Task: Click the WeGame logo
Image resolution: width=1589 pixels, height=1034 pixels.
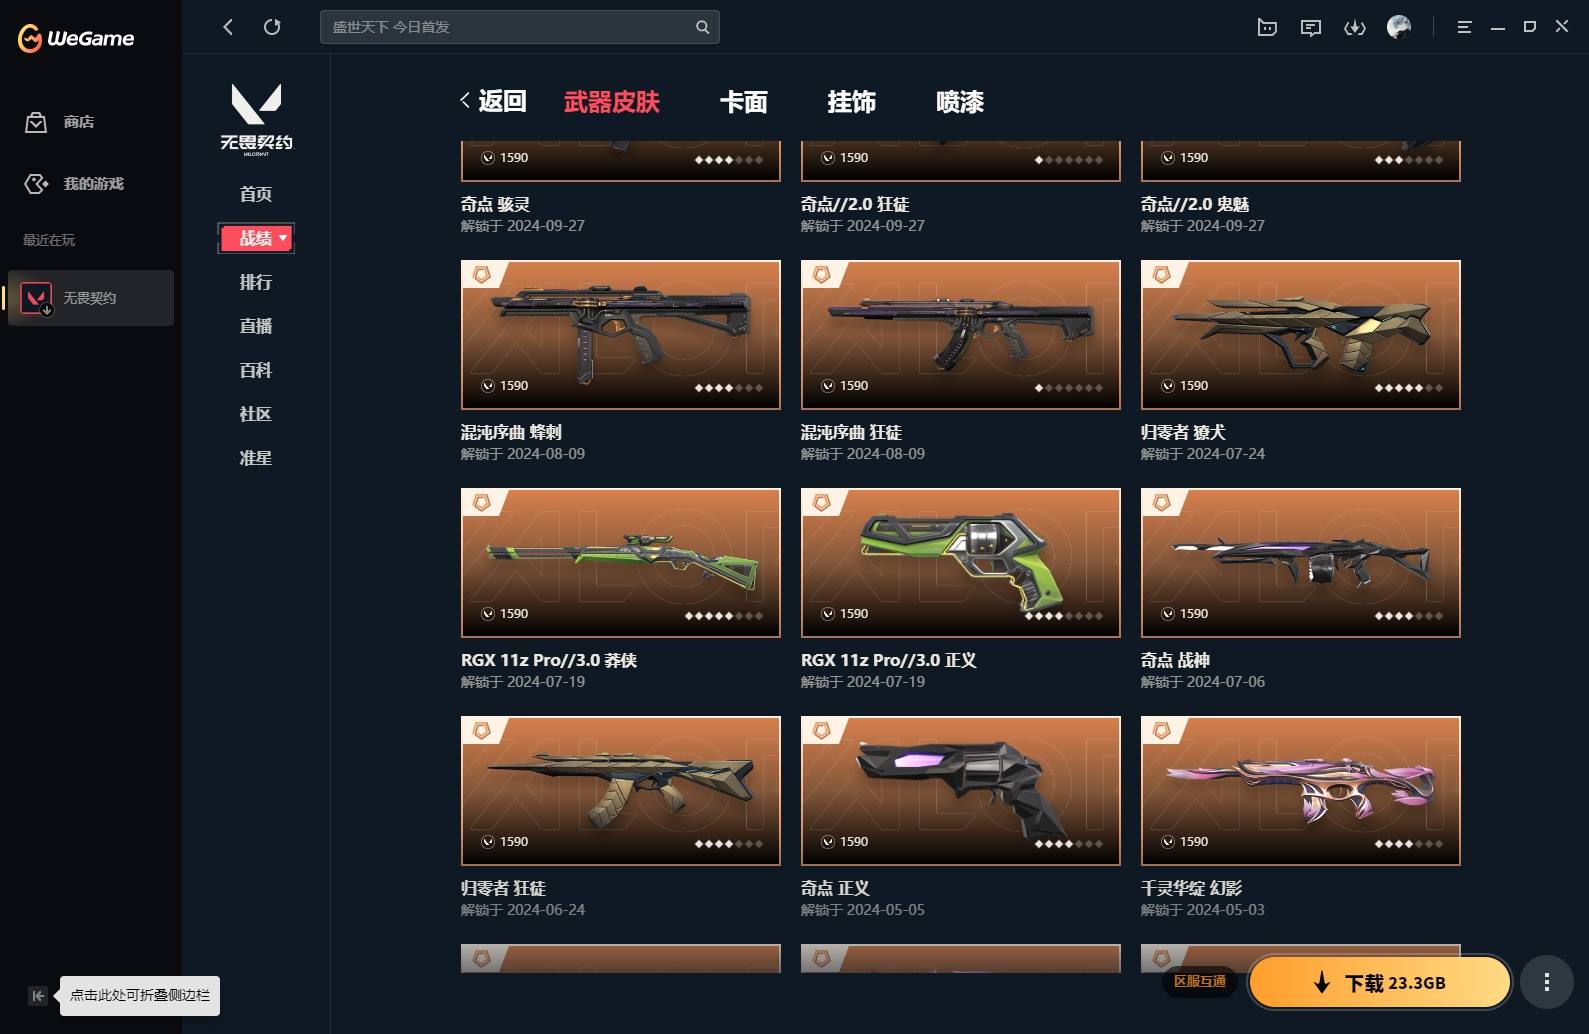Action: [x=76, y=38]
